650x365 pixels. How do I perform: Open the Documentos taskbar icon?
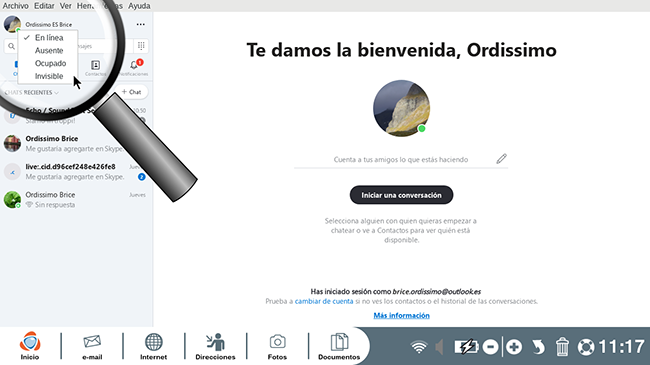coord(339,347)
